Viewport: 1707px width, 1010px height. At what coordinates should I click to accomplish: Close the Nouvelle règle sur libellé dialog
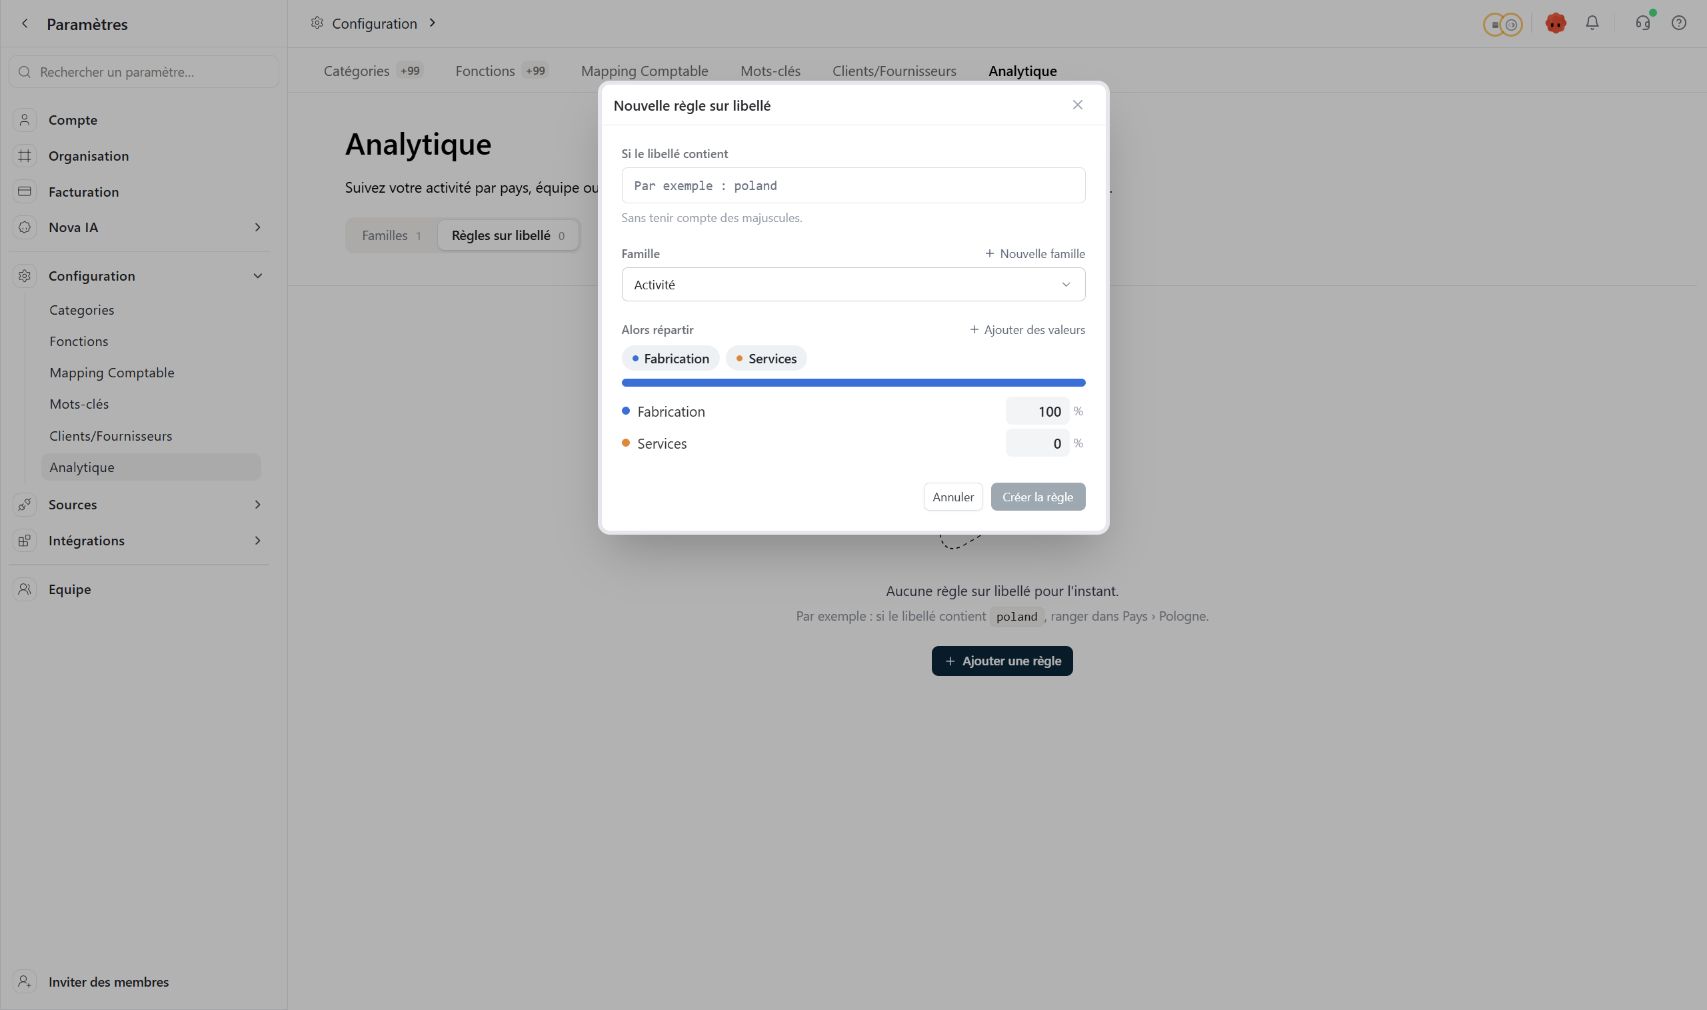coord(1077,105)
